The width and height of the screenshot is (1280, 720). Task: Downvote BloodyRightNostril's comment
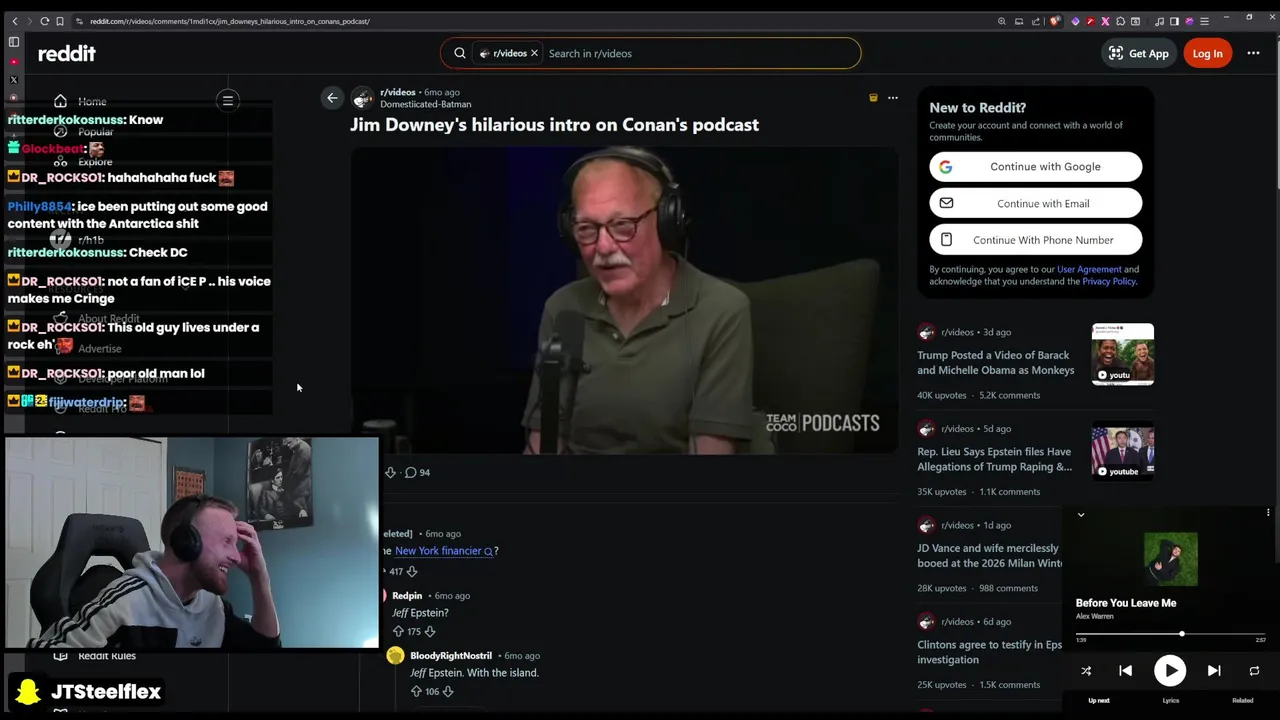(x=447, y=691)
